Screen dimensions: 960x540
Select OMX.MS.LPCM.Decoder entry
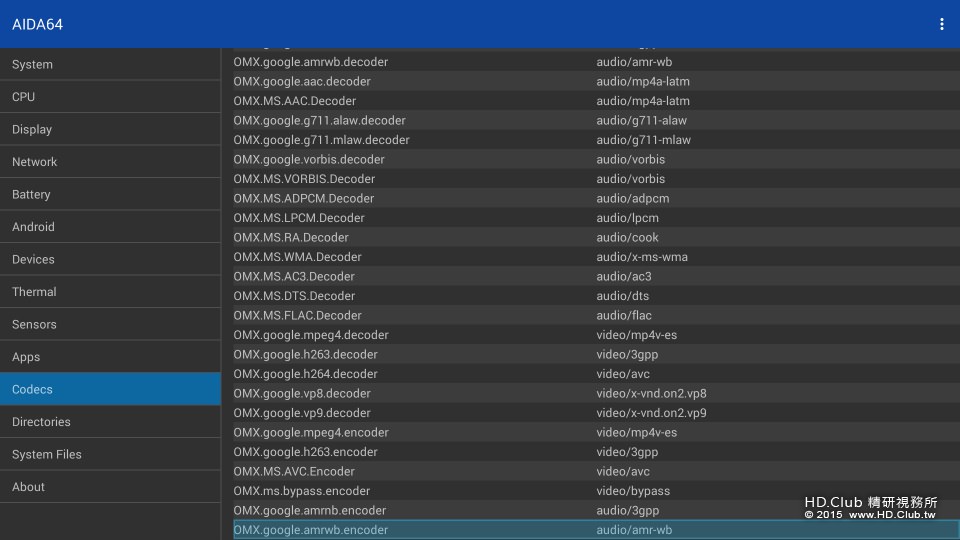point(596,218)
